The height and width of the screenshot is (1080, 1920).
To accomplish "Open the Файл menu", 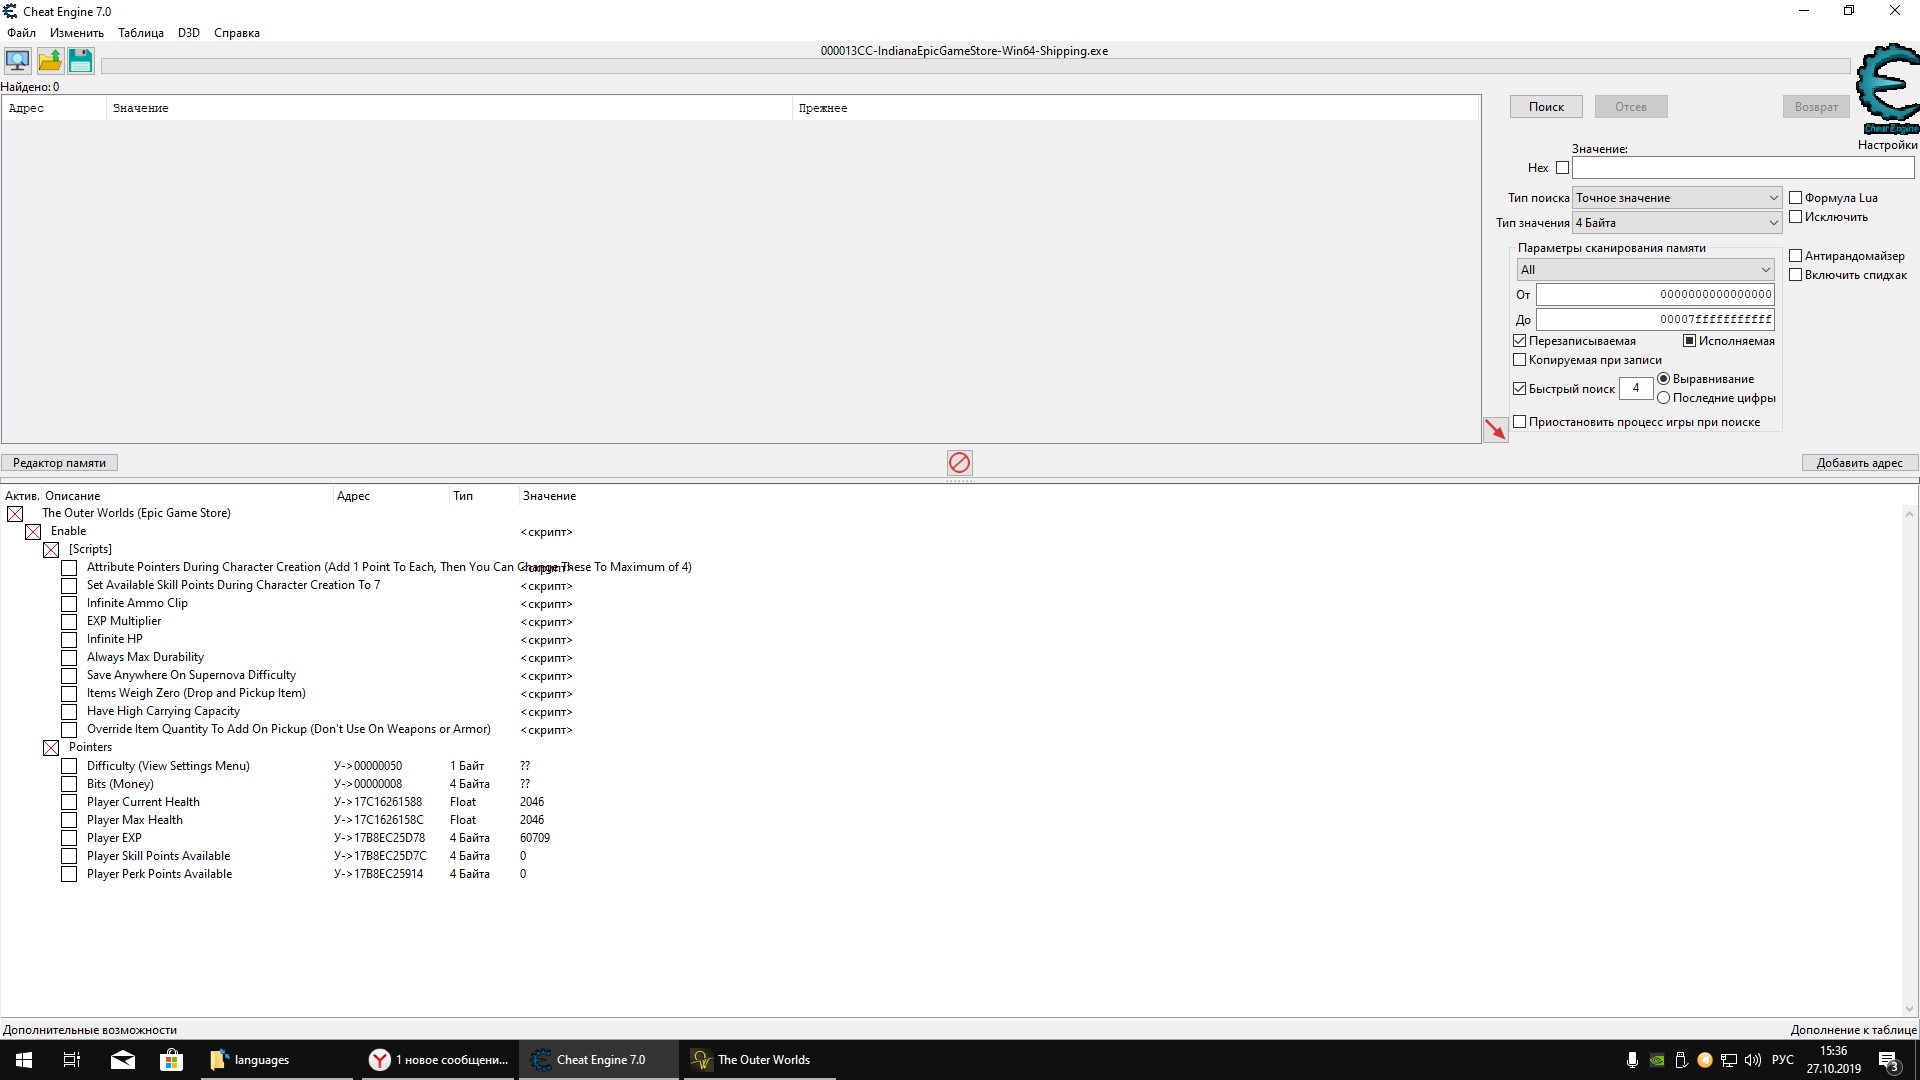I will tap(21, 33).
